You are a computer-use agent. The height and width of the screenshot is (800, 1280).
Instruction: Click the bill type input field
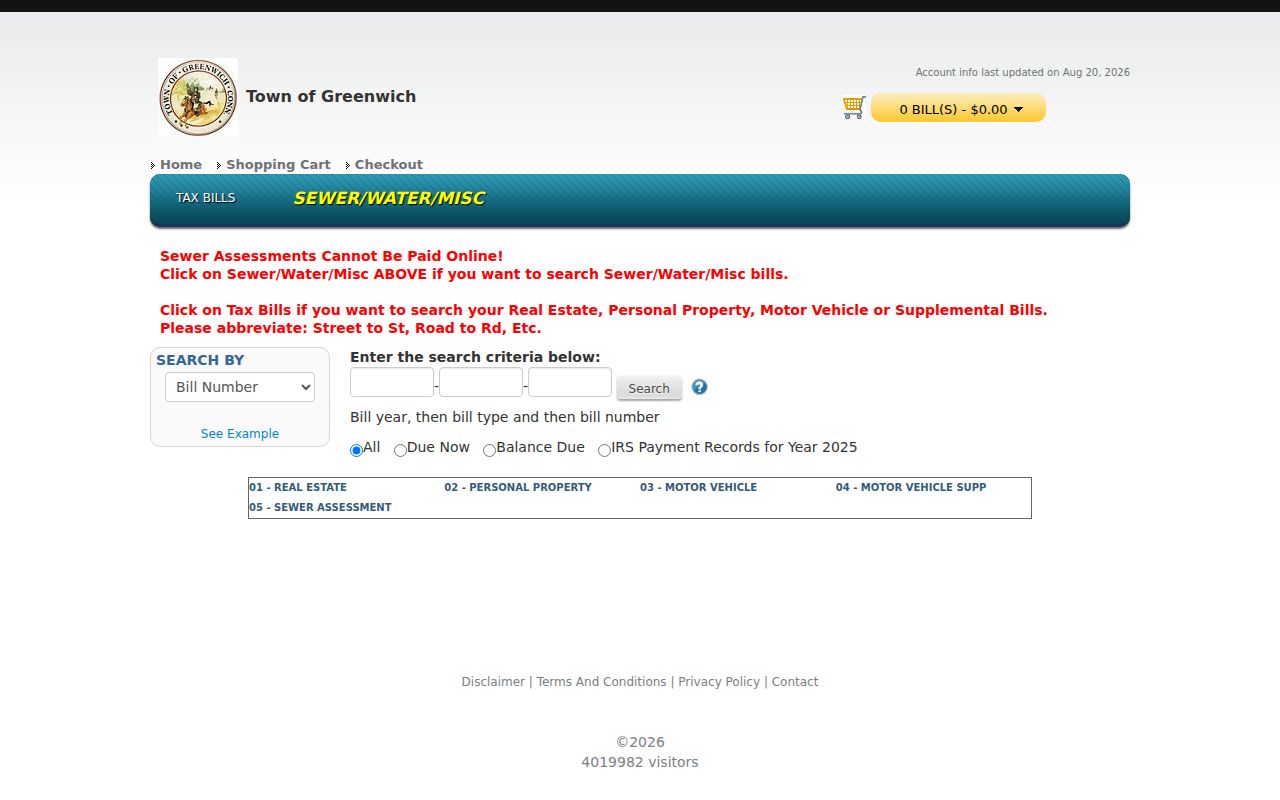481,382
